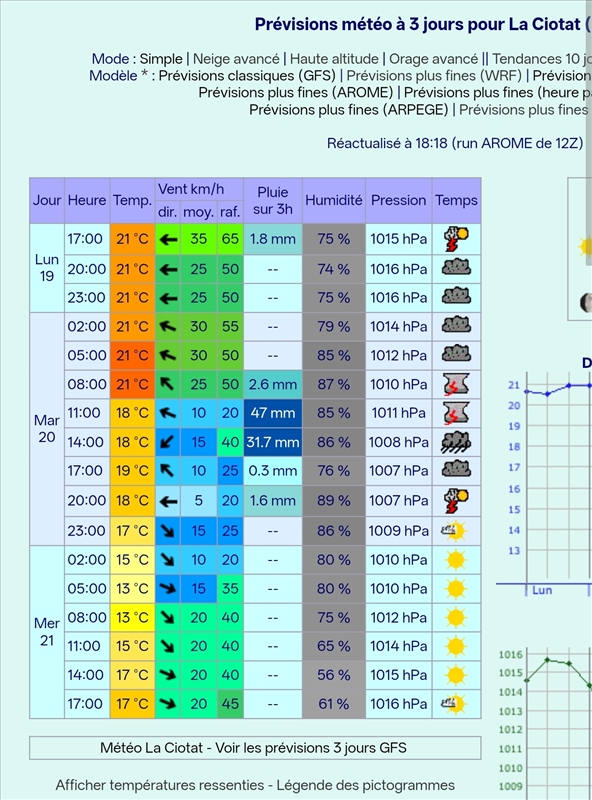Click the cloud icon at Mar 05:00

[456, 355]
